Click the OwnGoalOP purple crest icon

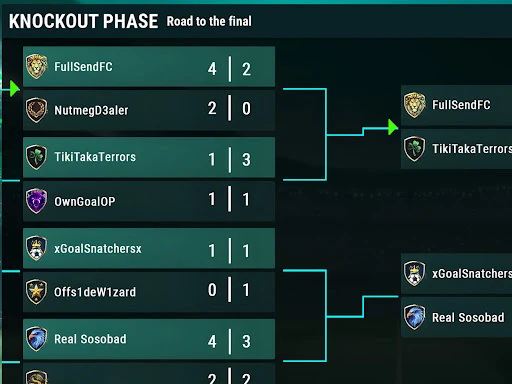[36, 201]
